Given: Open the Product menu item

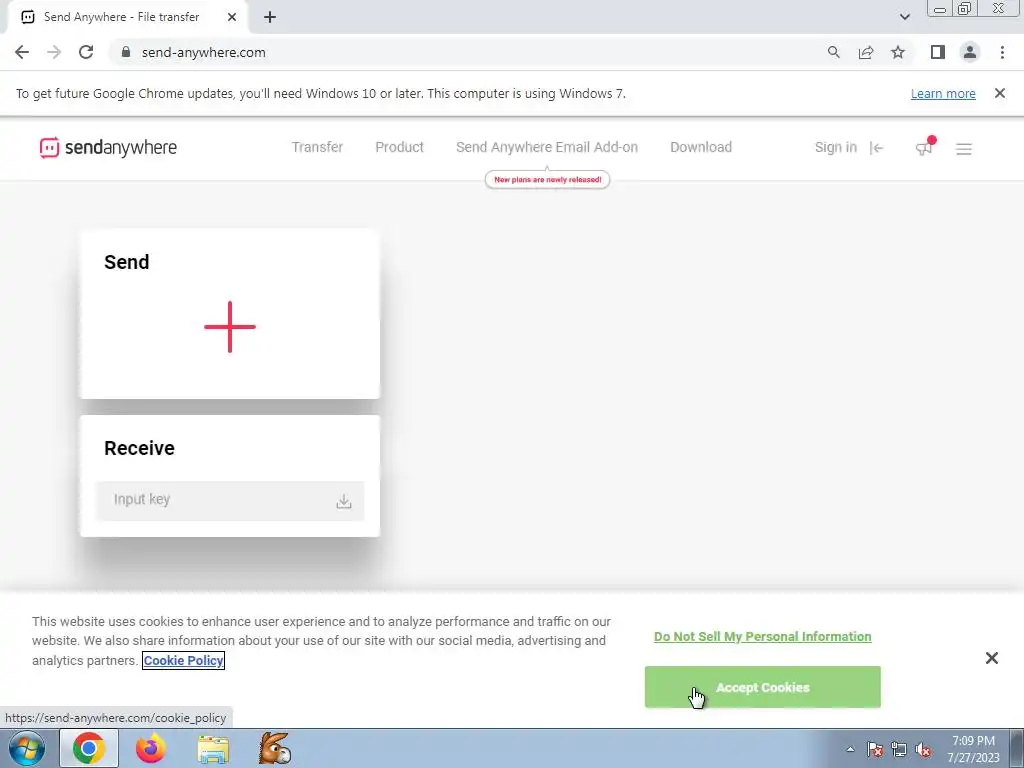Looking at the screenshot, I should point(400,147).
